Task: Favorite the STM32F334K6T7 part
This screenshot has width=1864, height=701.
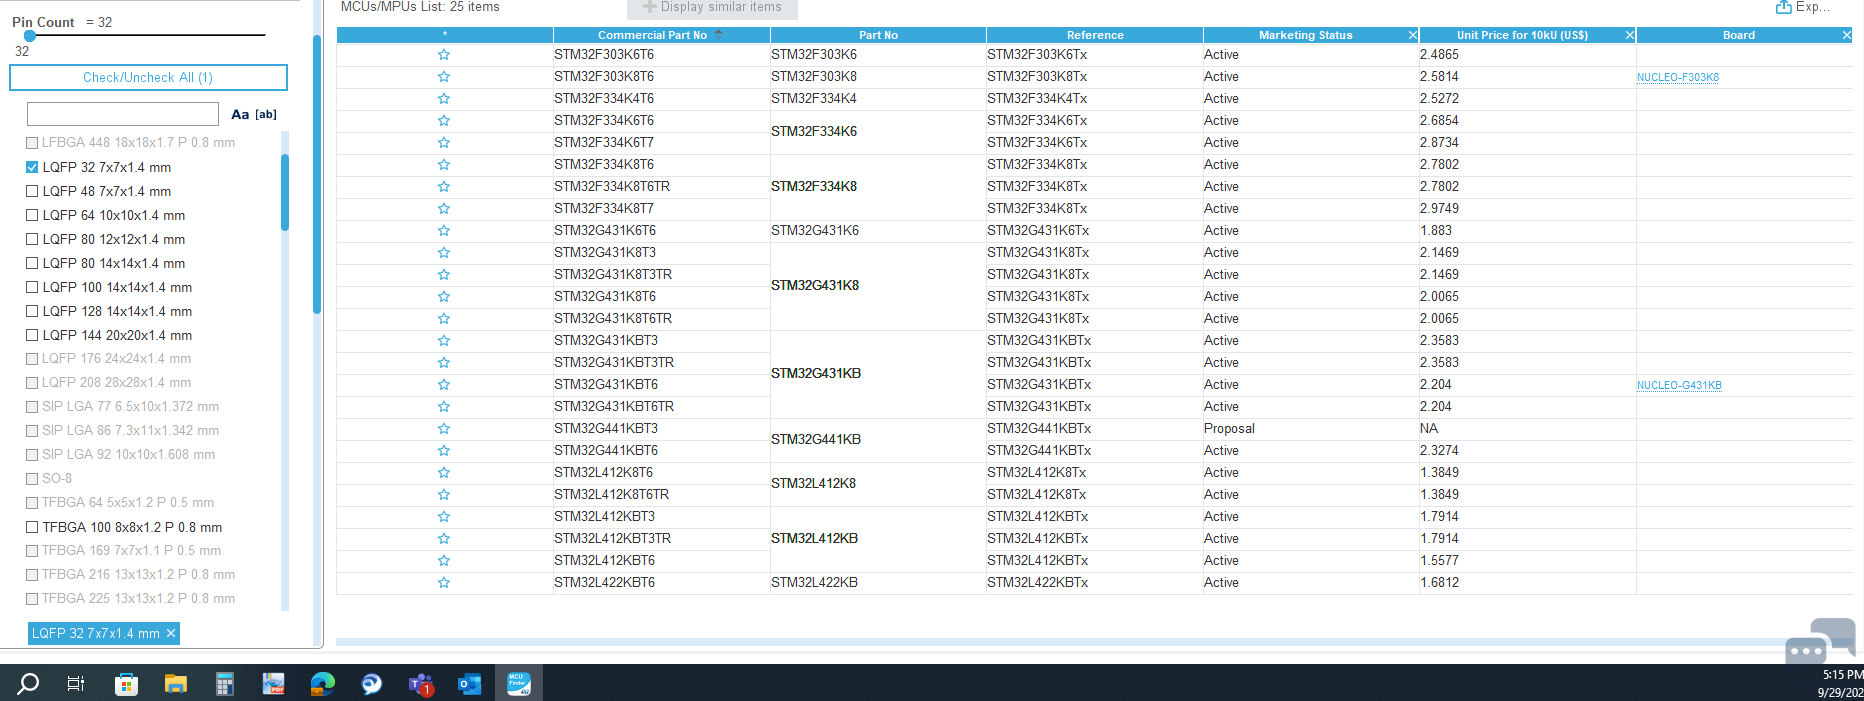Action: click(x=443, y=143)
